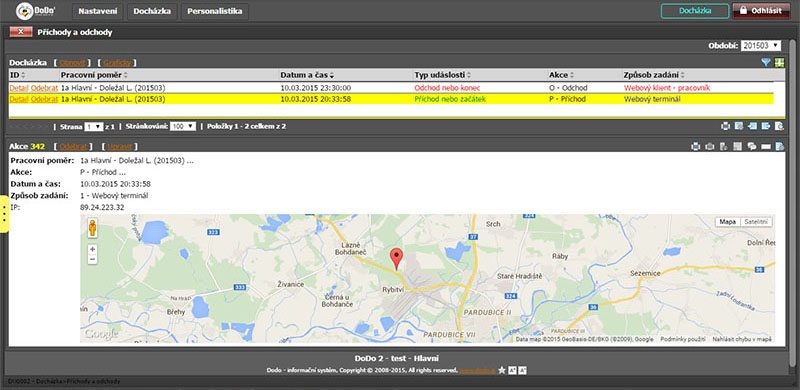
Task: Open the Nastavení menu
Action: [x=98, y=11]
